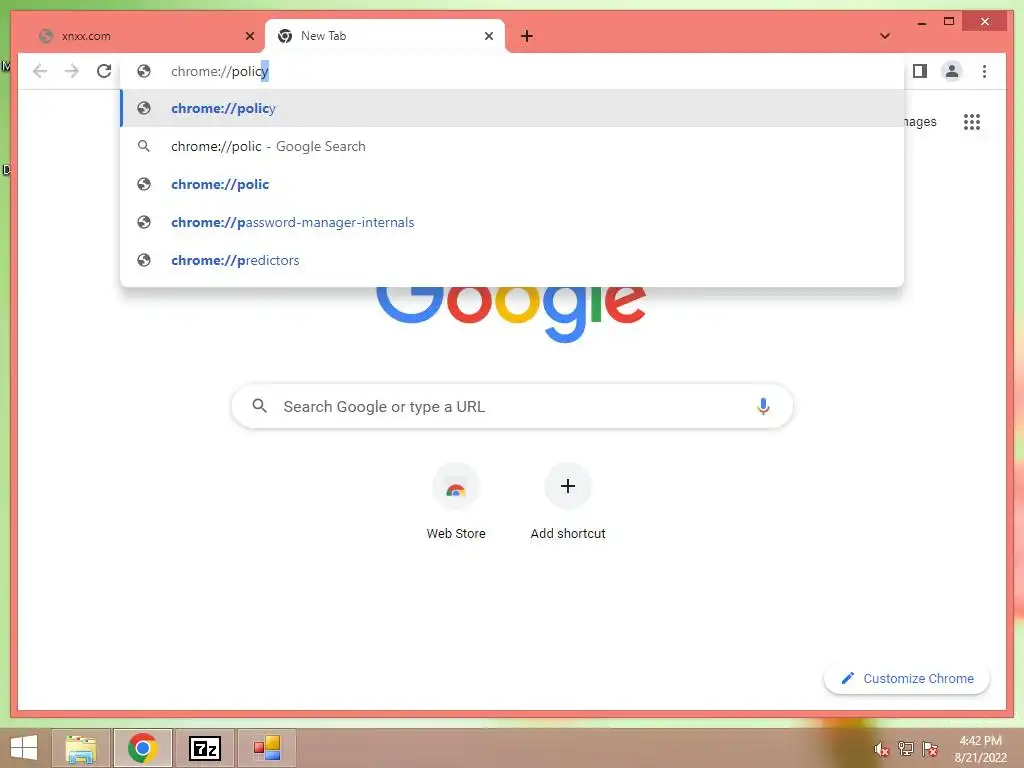
Task: Click the Add shortcut plus icon
Action: pos(568,486)
